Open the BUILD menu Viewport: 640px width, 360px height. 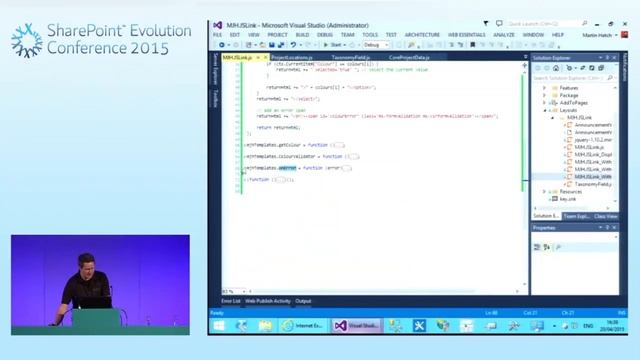pyautogui.click(x=302, y=35)
